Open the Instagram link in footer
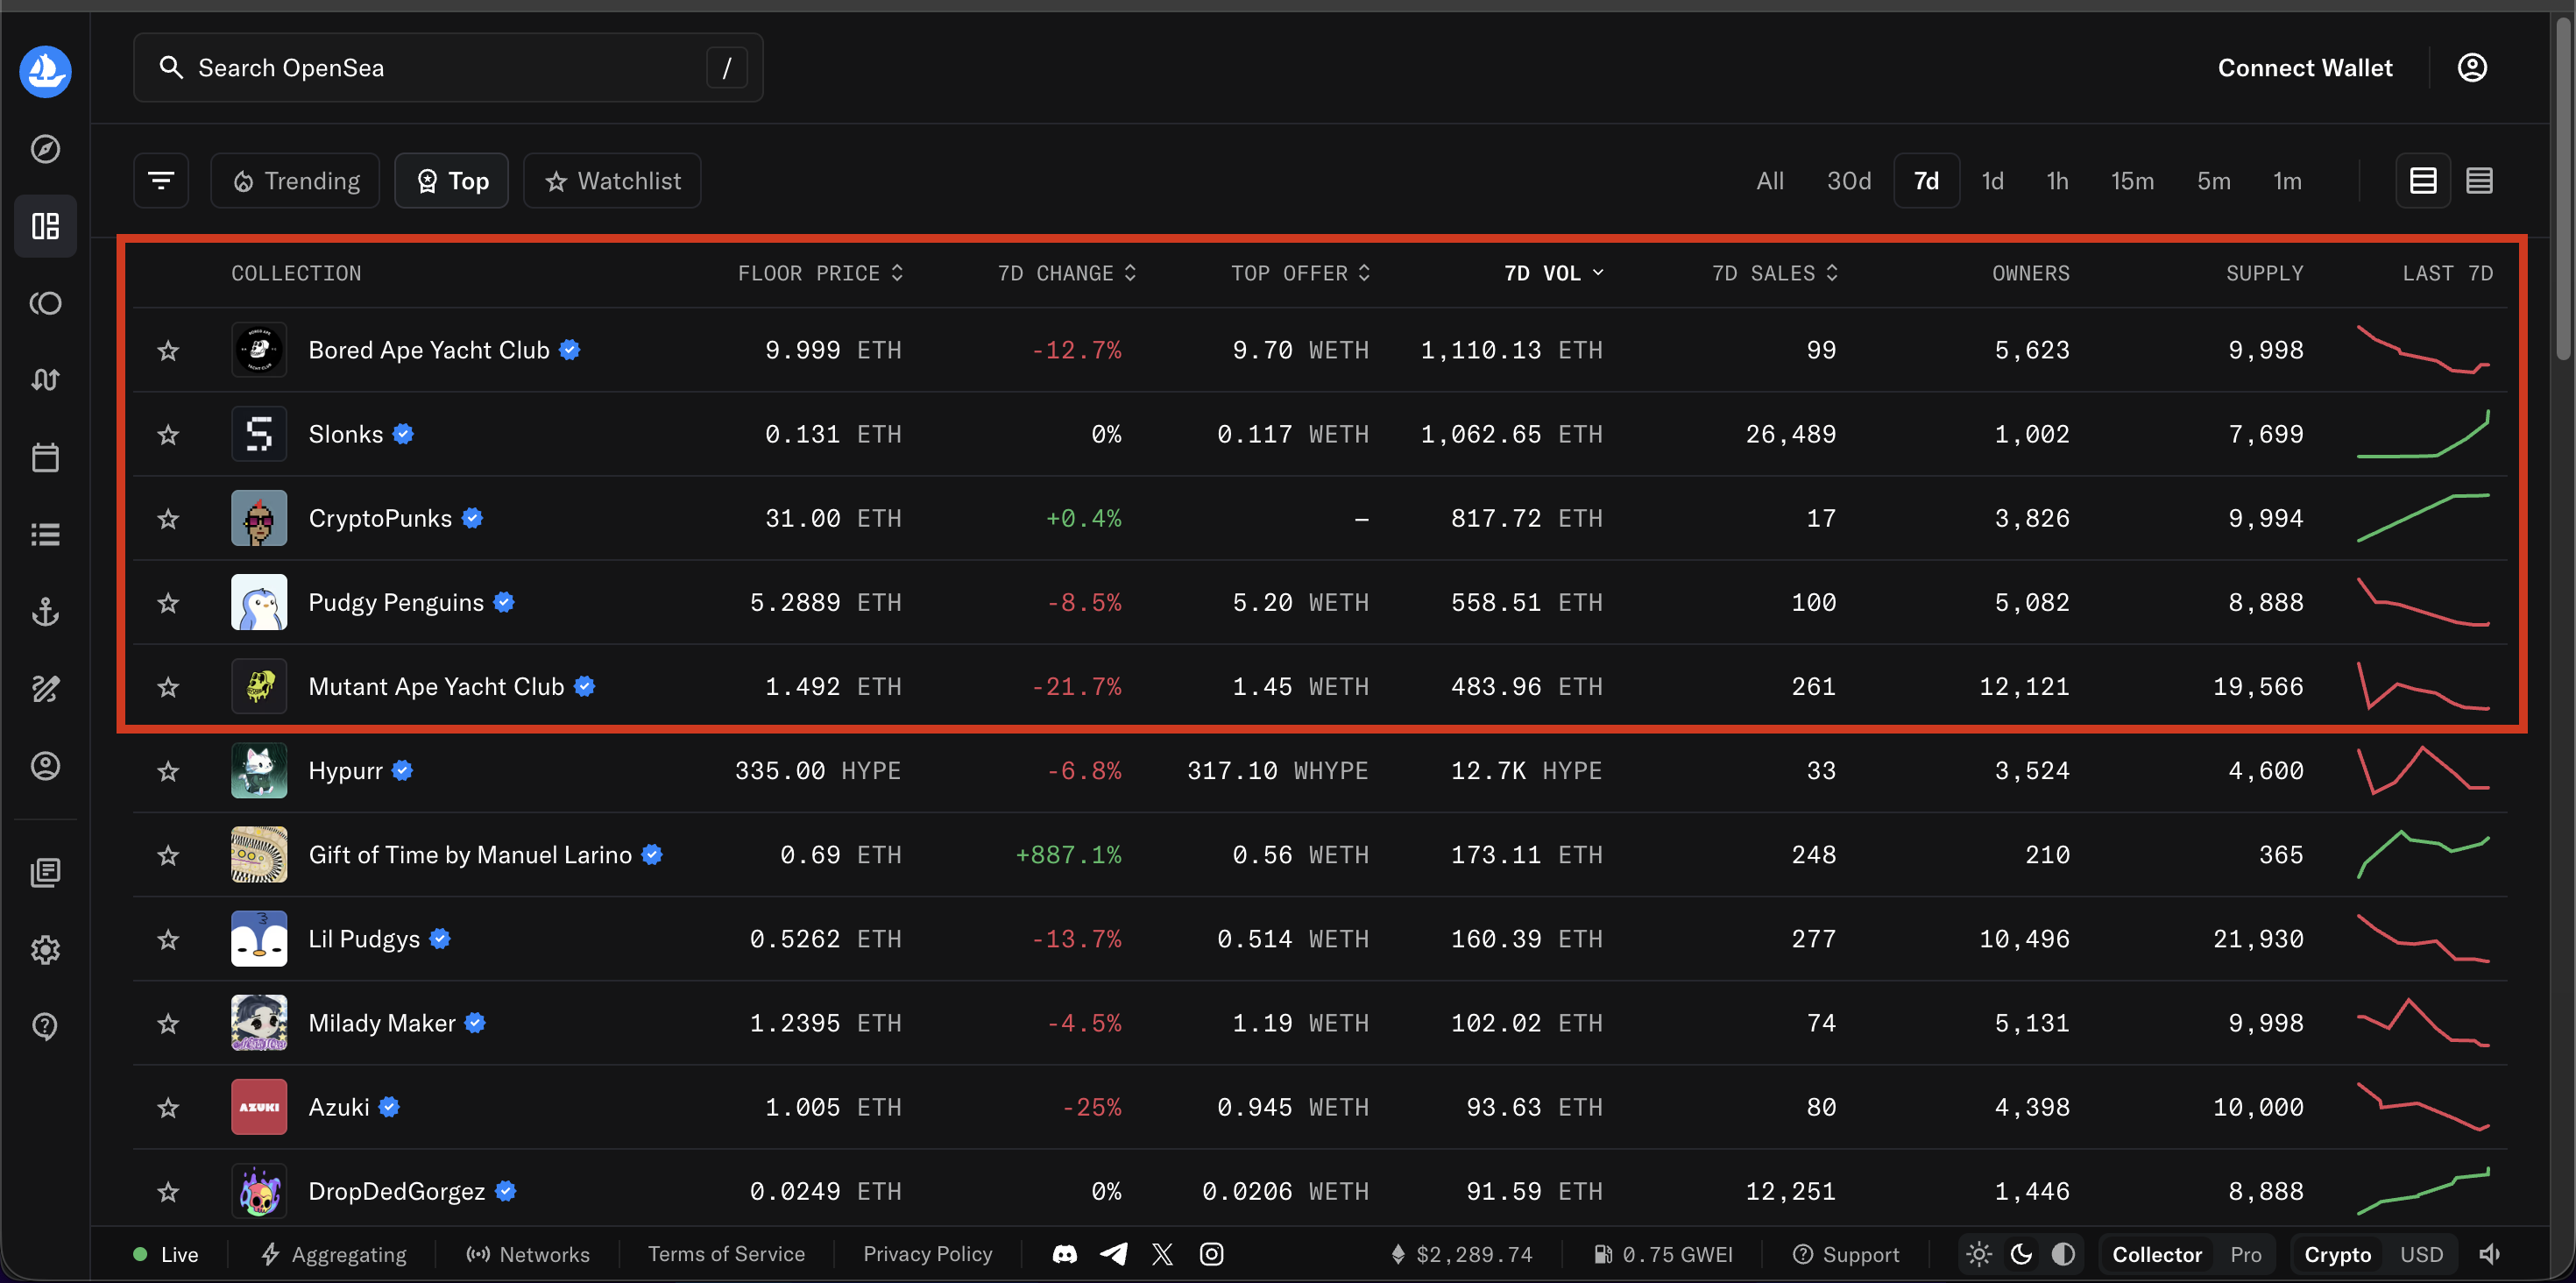 pos(1211,1254)
